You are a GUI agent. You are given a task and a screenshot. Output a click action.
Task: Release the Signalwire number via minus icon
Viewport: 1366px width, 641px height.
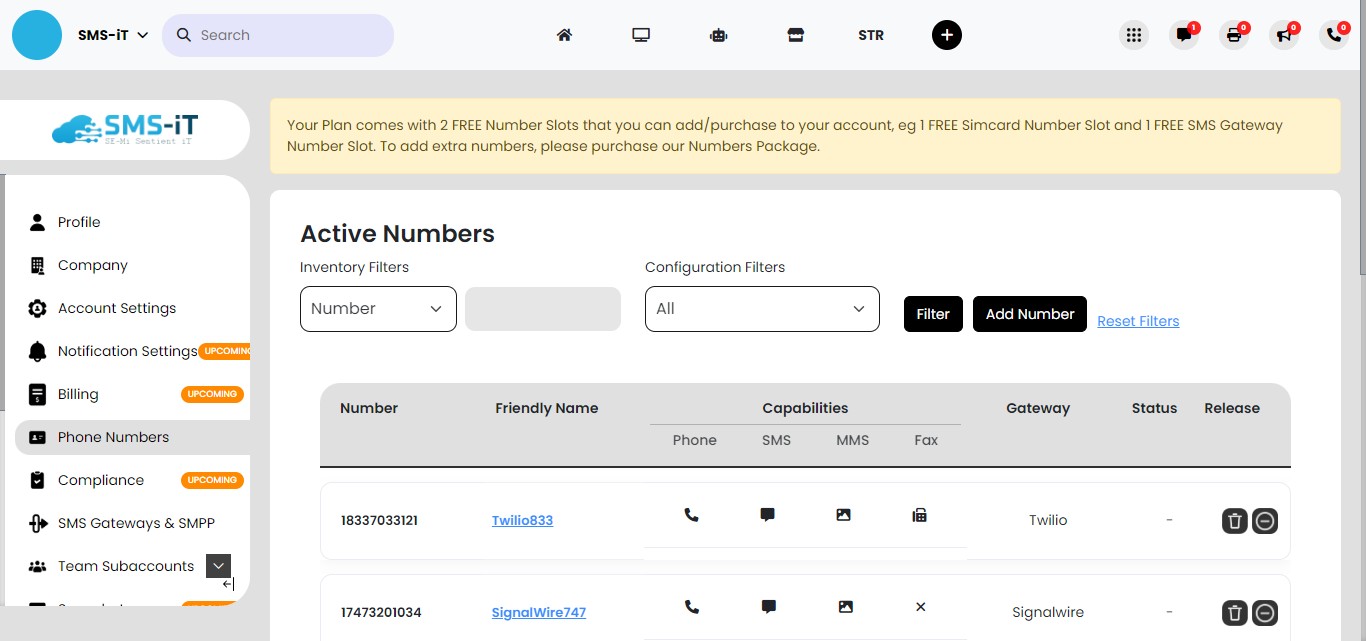(x=1265, y=613)
